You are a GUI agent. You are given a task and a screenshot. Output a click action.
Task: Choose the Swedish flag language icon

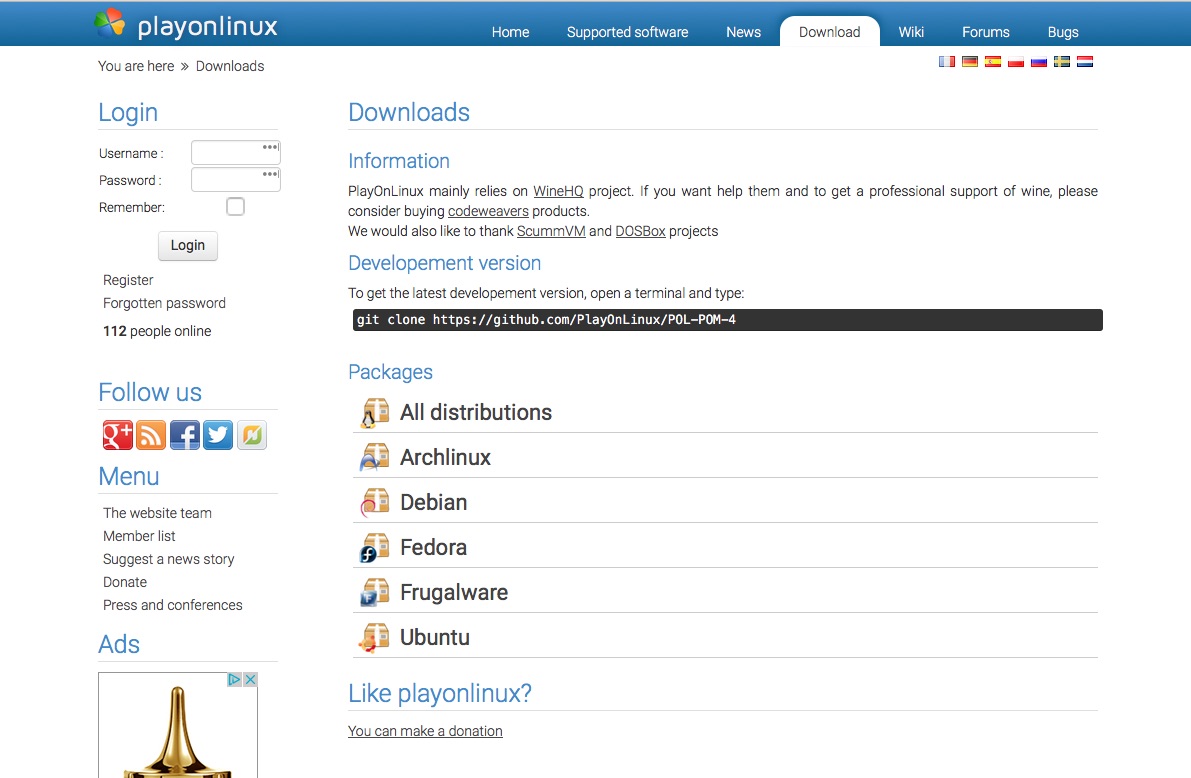click(1062, 62)
